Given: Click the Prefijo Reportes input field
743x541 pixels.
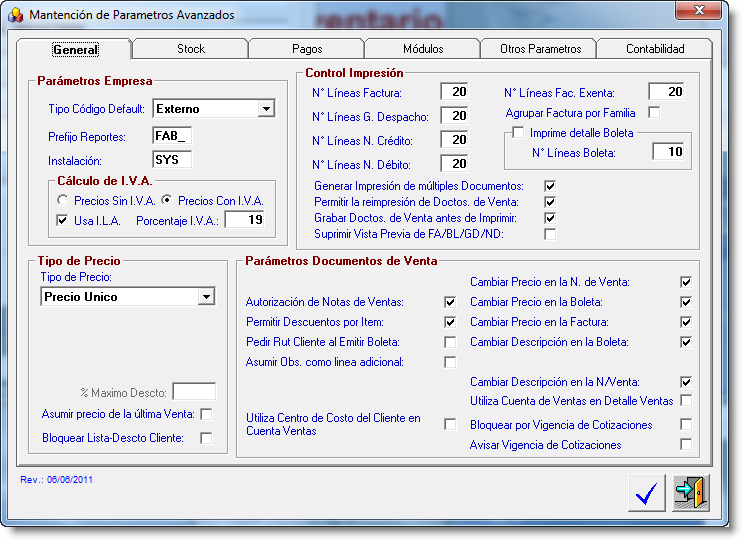Looking at the screenshot, I should click(x=172, y=136).
